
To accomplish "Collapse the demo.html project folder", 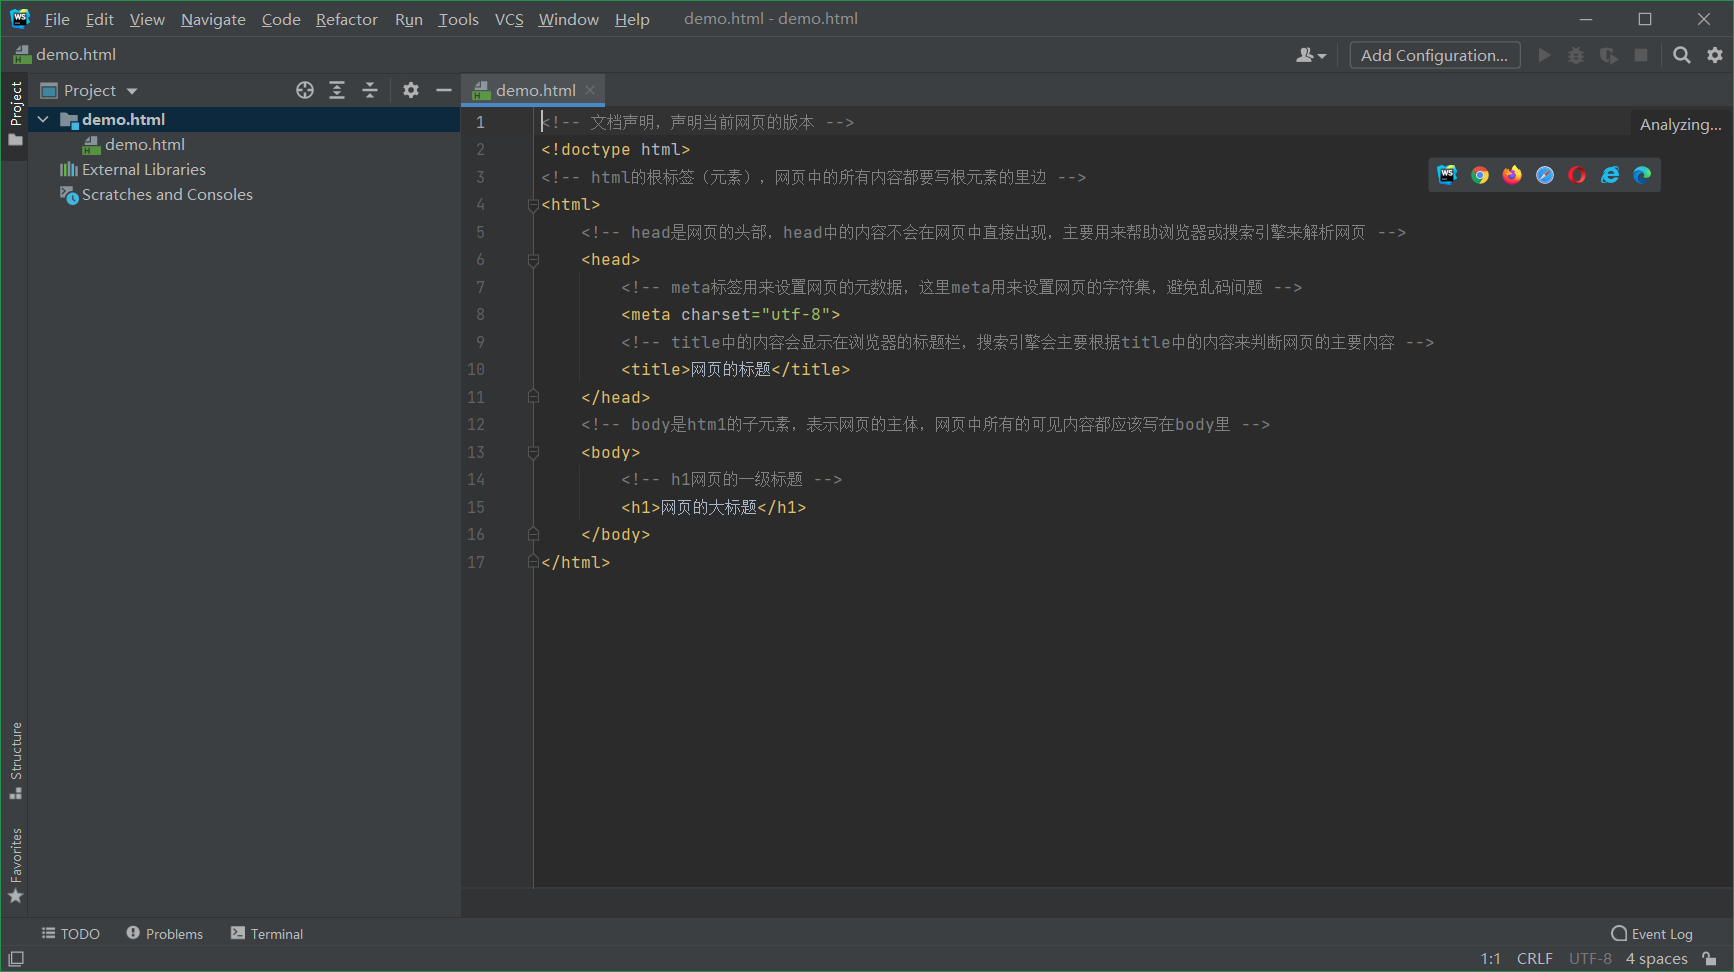I will pos(43,119).
